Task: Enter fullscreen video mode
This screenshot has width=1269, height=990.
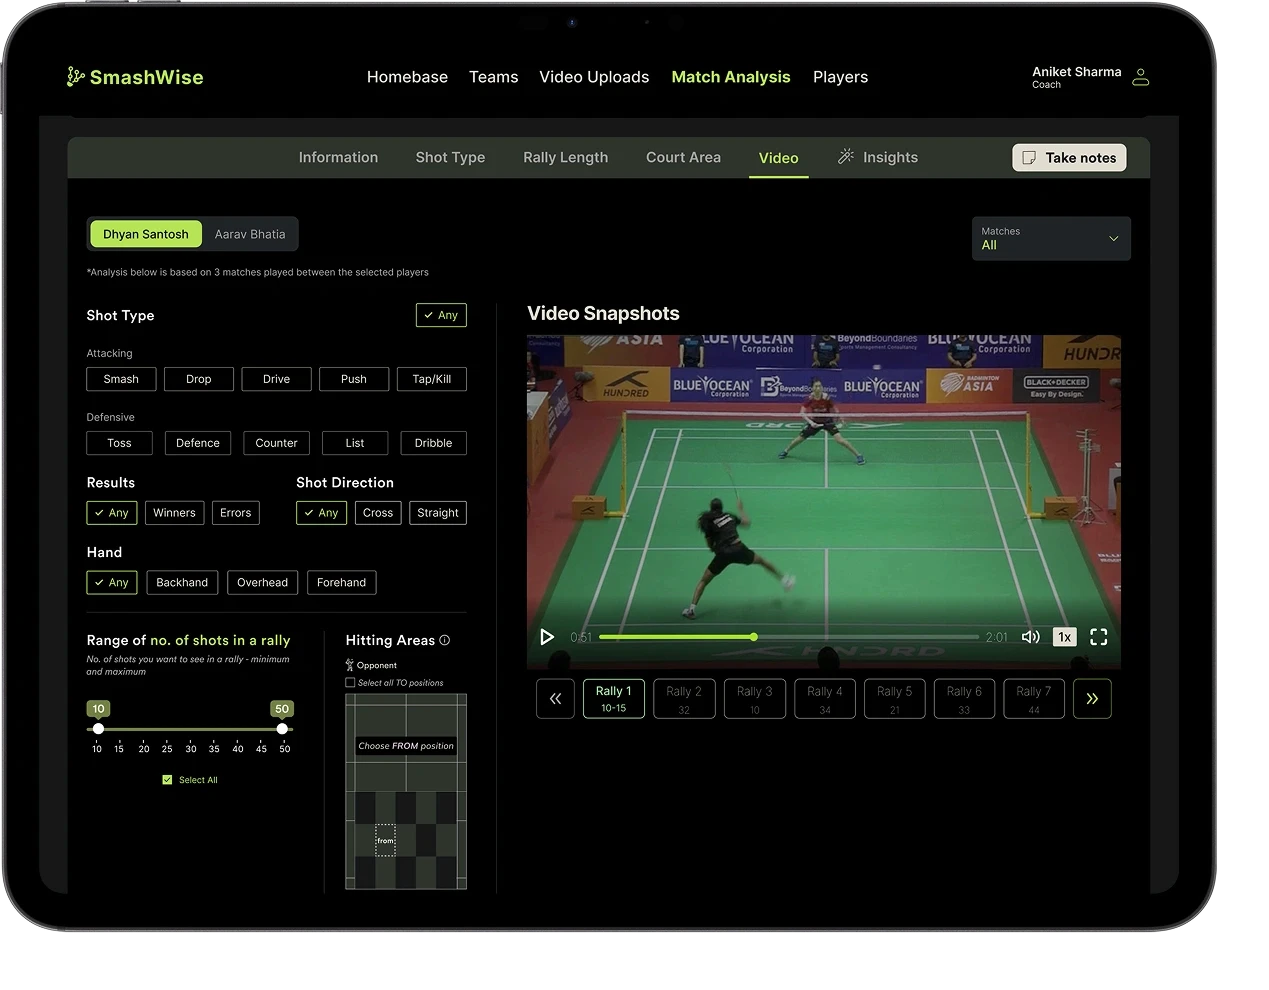Action: click(1098, 637)
